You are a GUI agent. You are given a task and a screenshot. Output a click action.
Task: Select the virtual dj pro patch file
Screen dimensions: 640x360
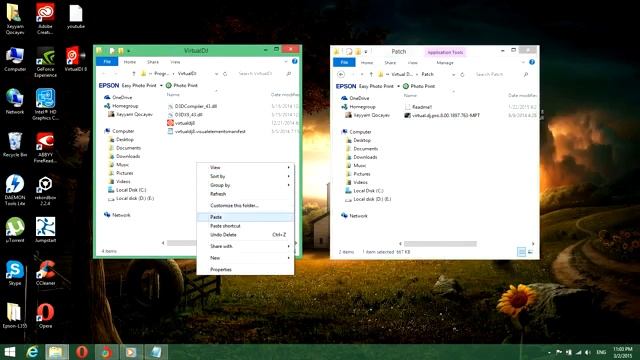point(442,116)
